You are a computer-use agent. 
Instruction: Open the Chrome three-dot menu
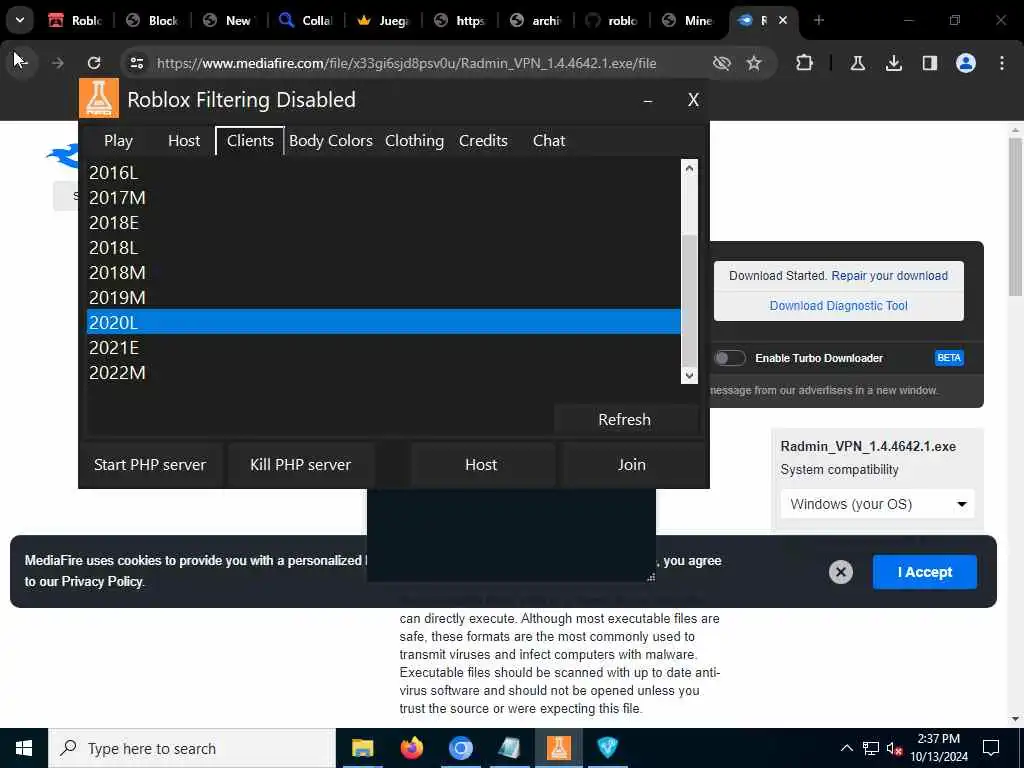(x=1002, y=63)
